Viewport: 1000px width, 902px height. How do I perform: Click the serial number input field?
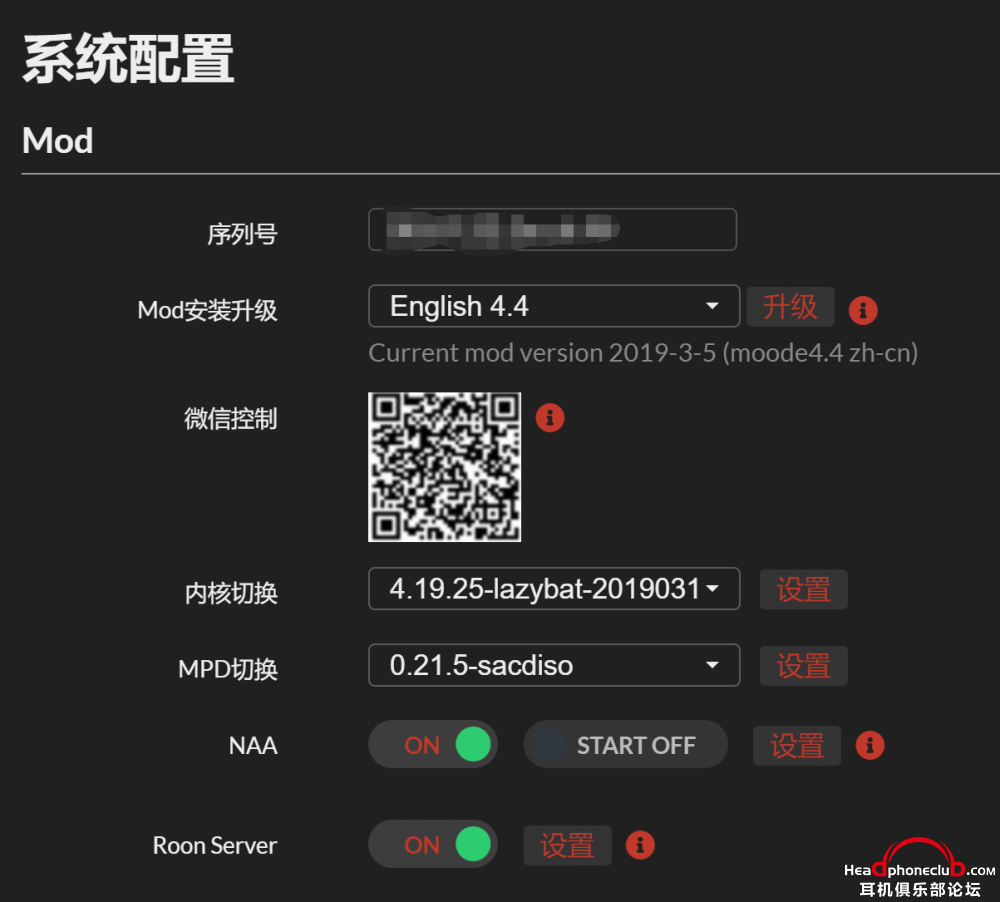tap(552, 230)
